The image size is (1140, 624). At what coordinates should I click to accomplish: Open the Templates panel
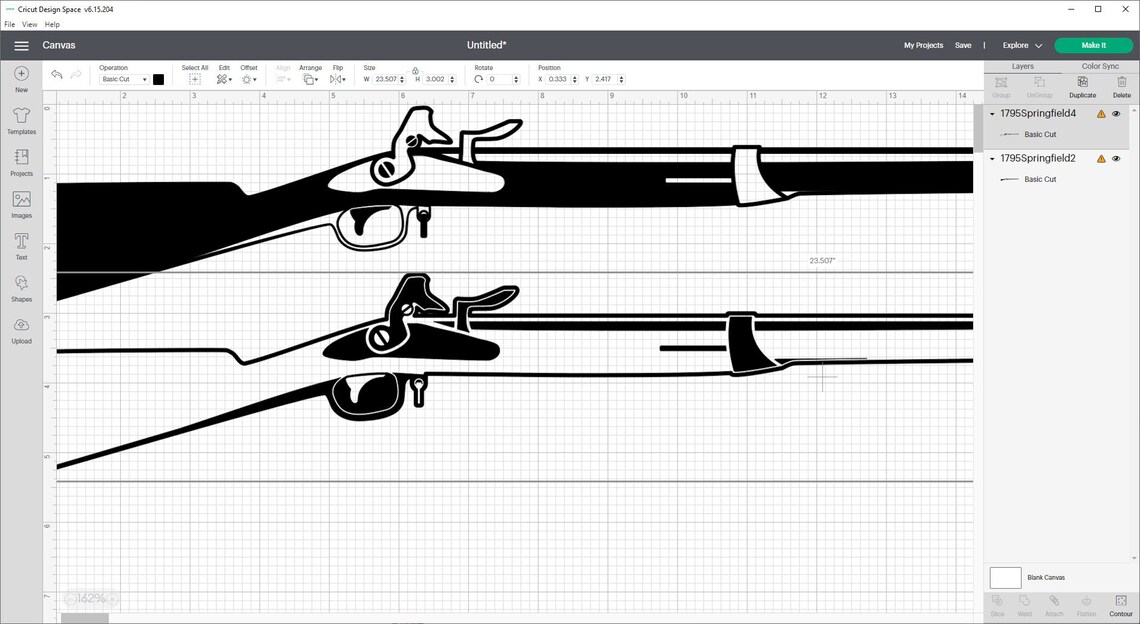(x=20, y=118)
